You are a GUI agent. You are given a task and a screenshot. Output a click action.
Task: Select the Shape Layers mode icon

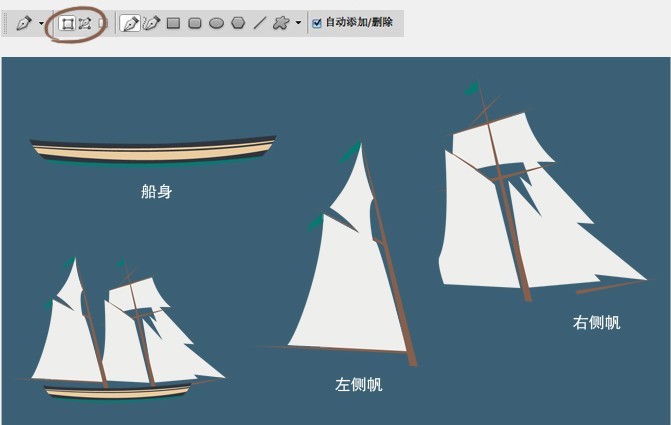point(67,23)
